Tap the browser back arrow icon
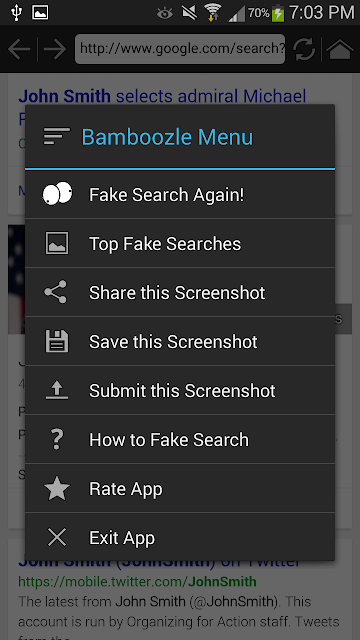Image resolution: width=360 pixels, height=640 pixels. [x=19, y=49]
